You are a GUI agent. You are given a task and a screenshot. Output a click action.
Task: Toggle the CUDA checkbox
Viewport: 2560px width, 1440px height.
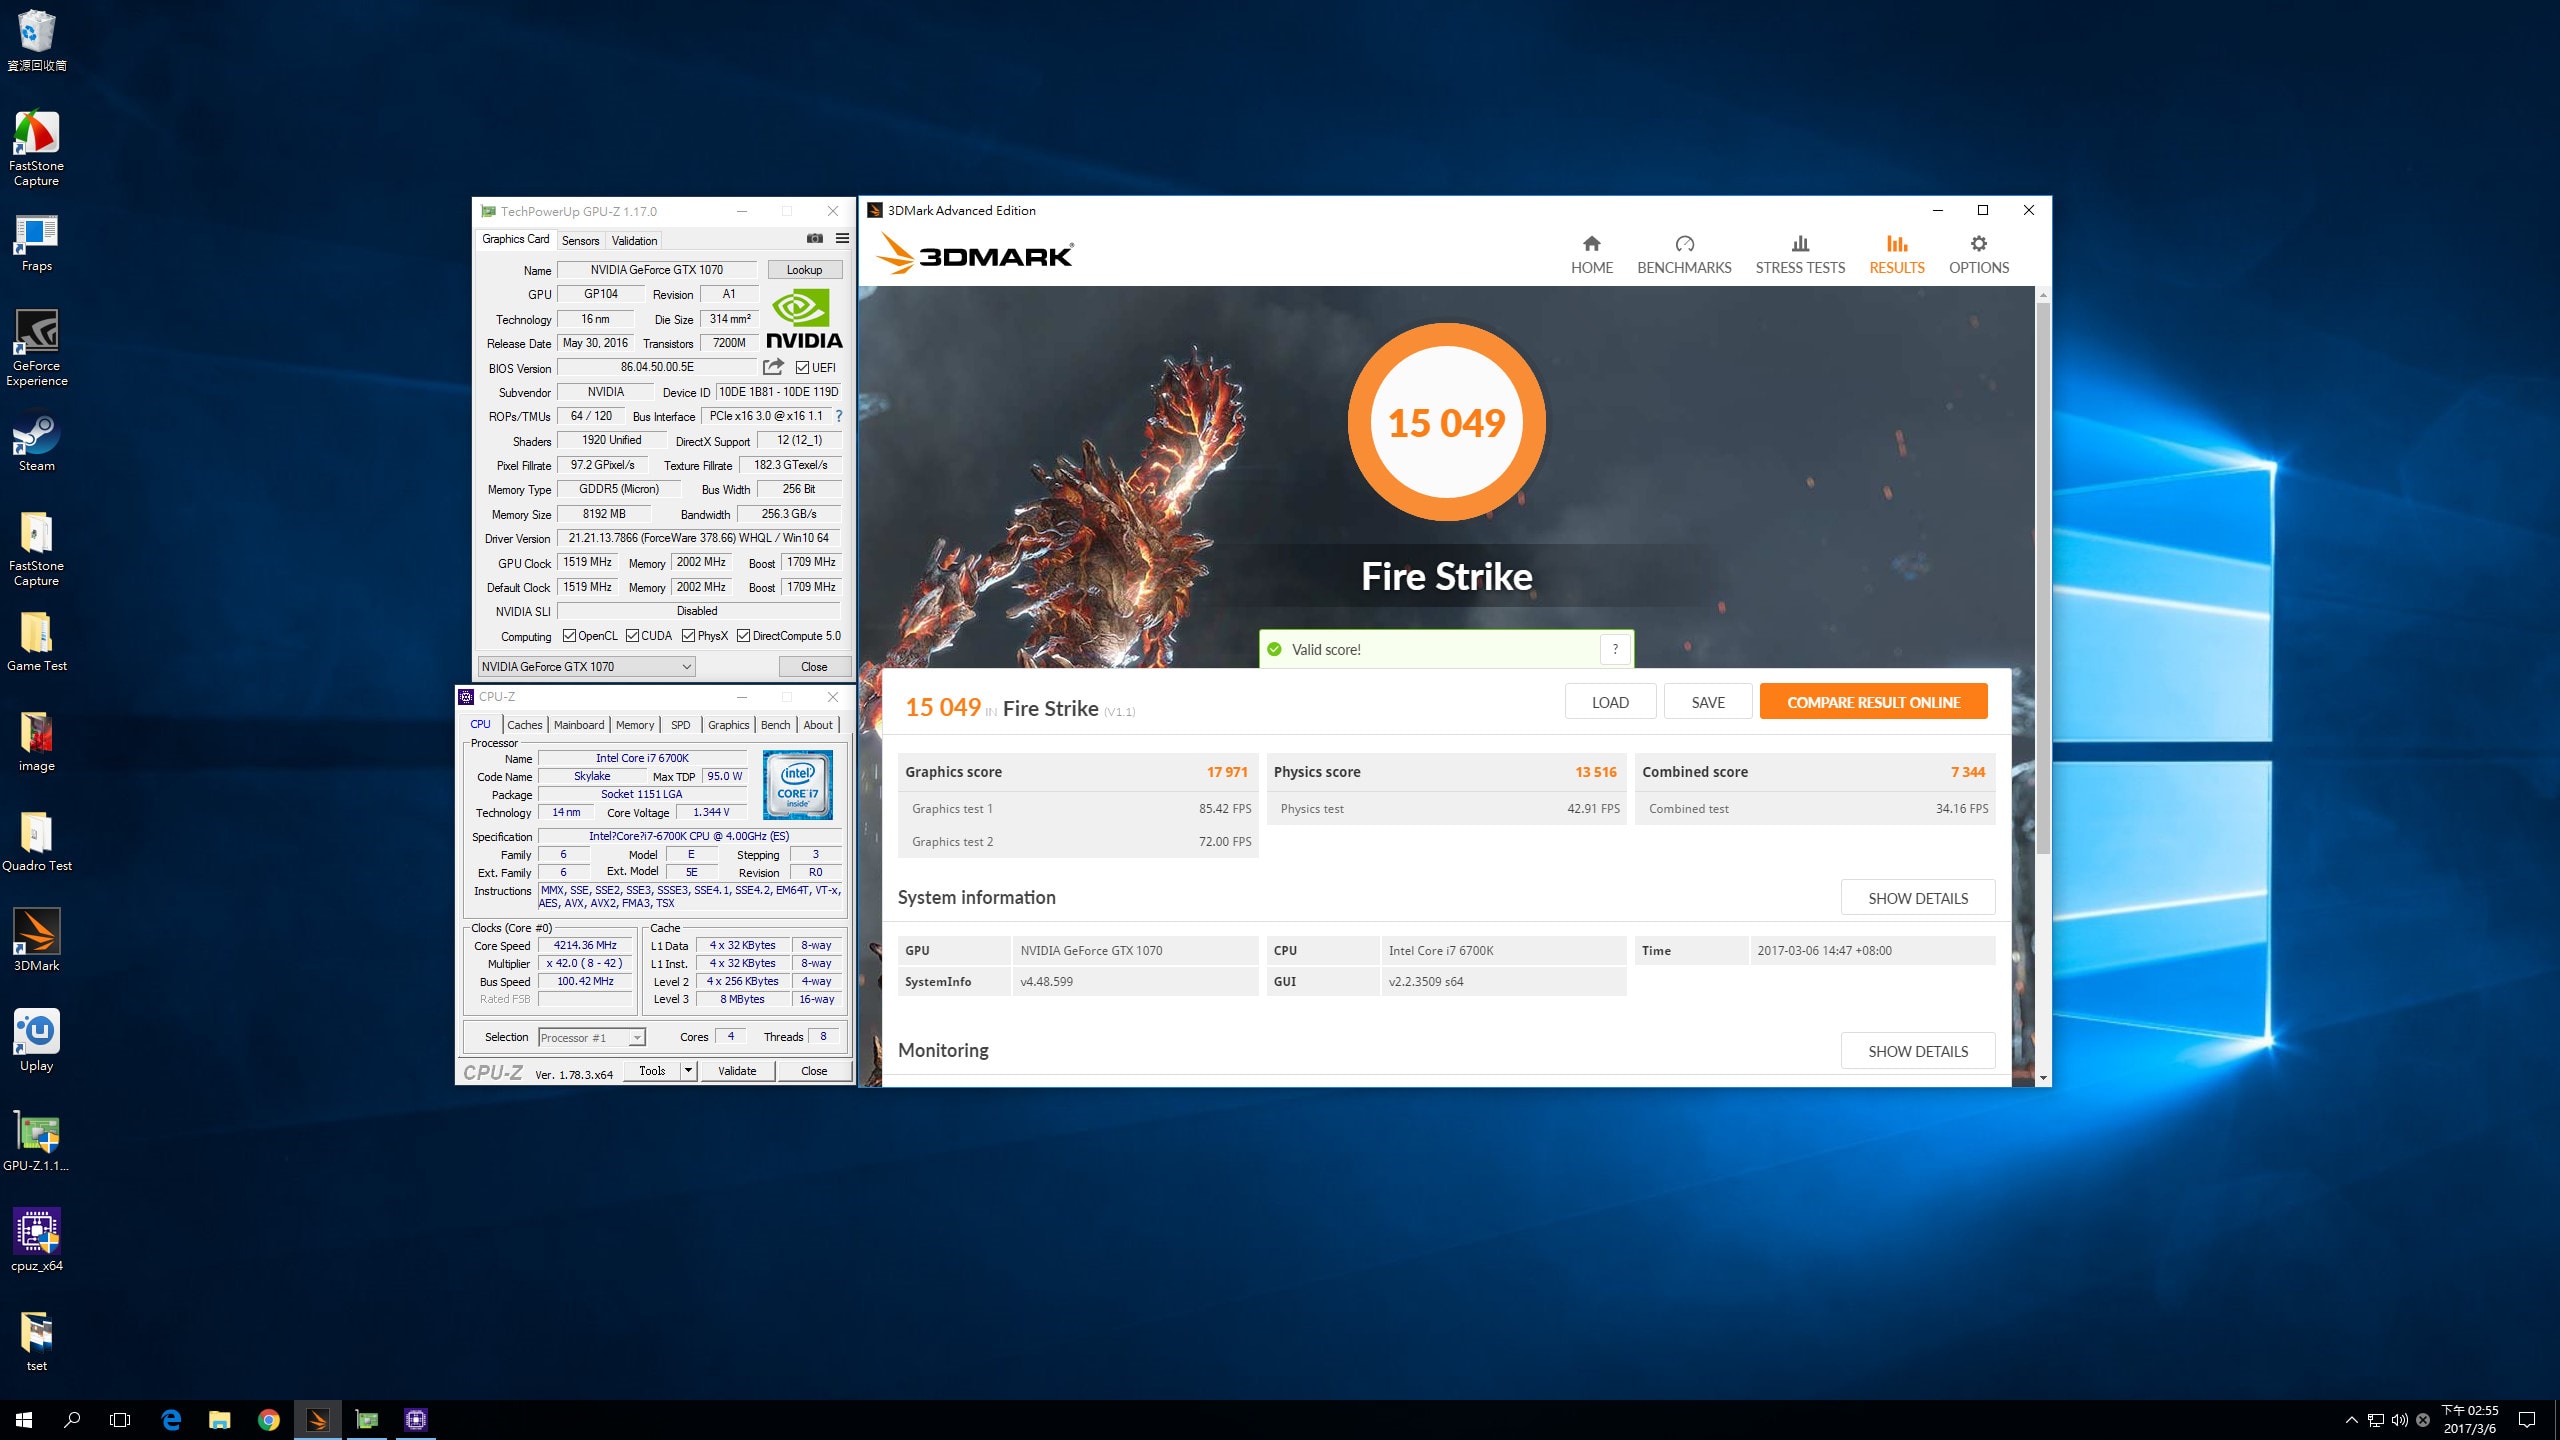click(x=632, y=636)
